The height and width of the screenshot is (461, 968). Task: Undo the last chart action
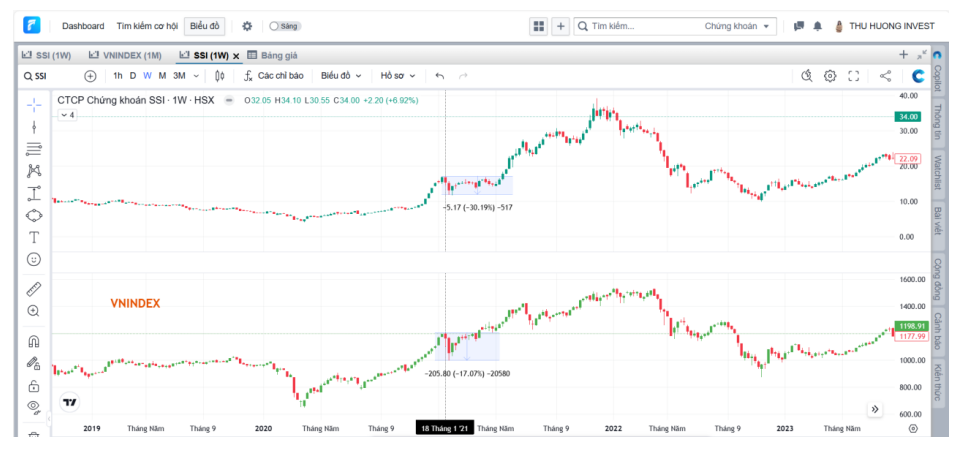click(x=440, y=76)
